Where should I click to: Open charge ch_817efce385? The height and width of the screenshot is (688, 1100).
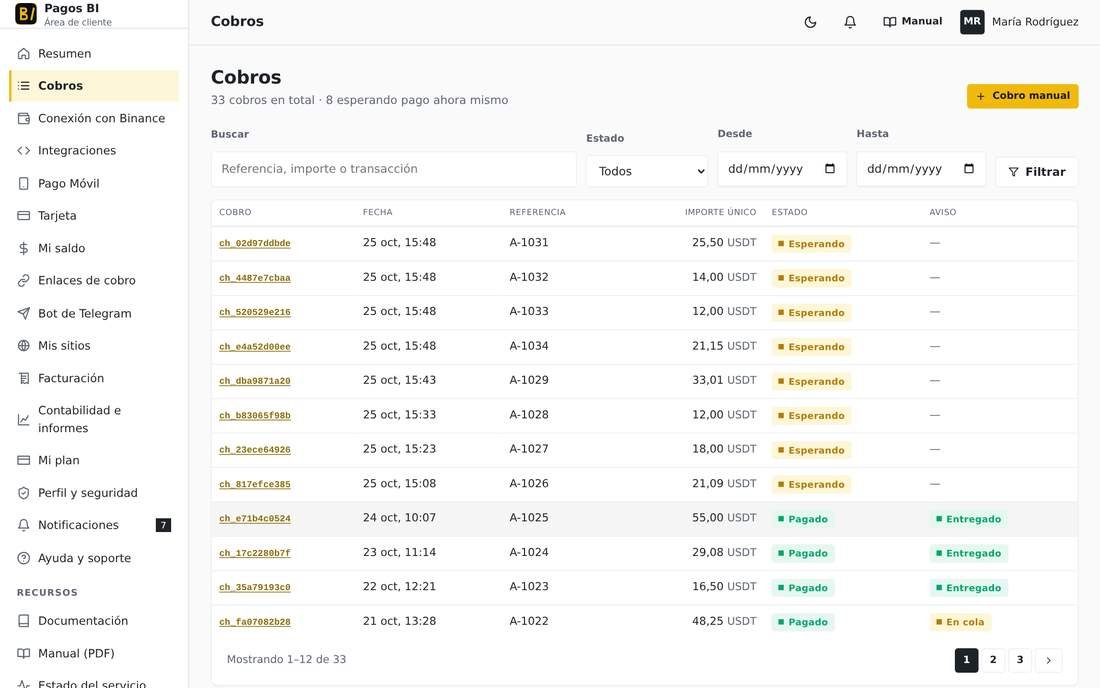[x=255, y=484]
